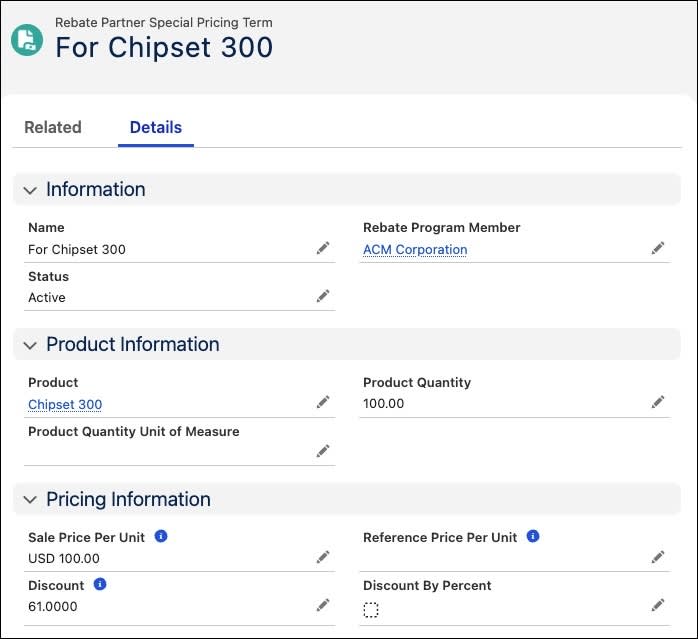Viewport: 698px width, 639px height.
Task: Edit the Status field pencil icon
Action: click(x=323, y=296)
